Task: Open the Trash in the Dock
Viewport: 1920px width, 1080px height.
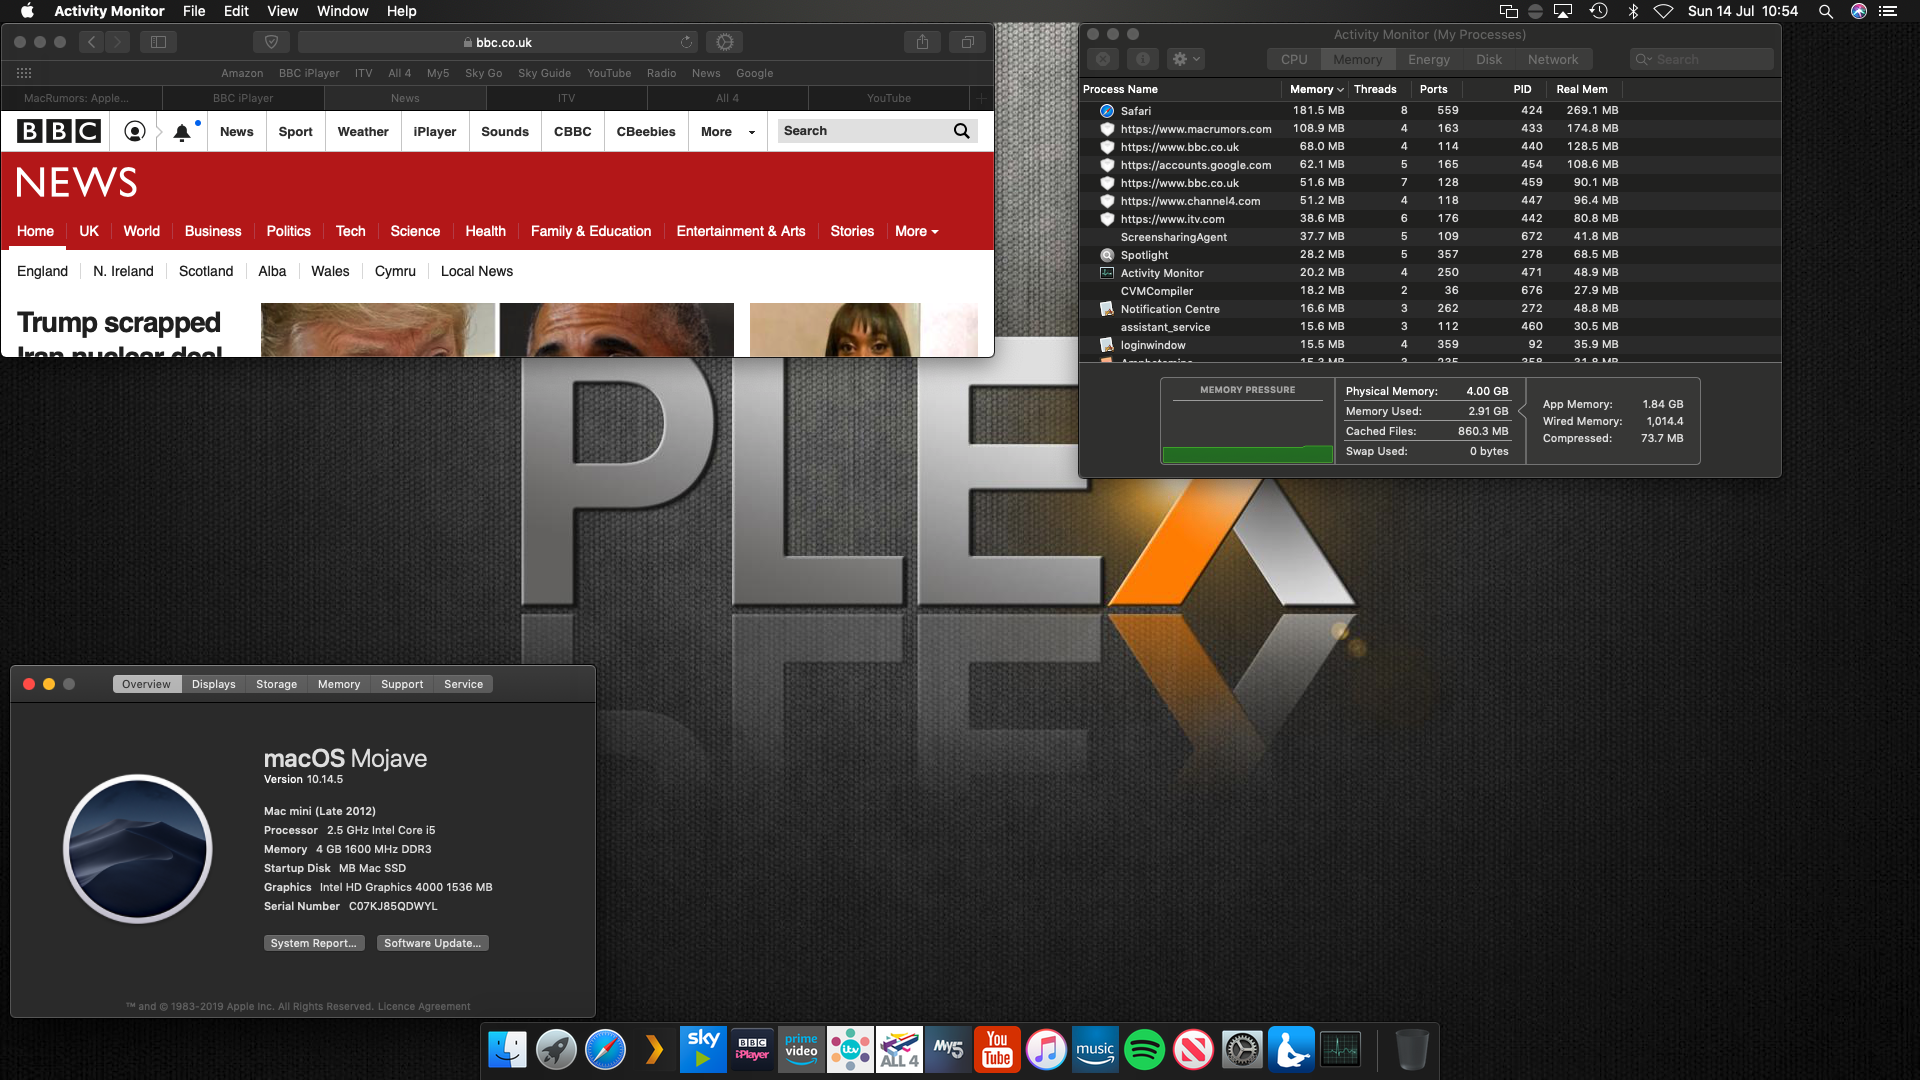Action: (1411, 1049)
